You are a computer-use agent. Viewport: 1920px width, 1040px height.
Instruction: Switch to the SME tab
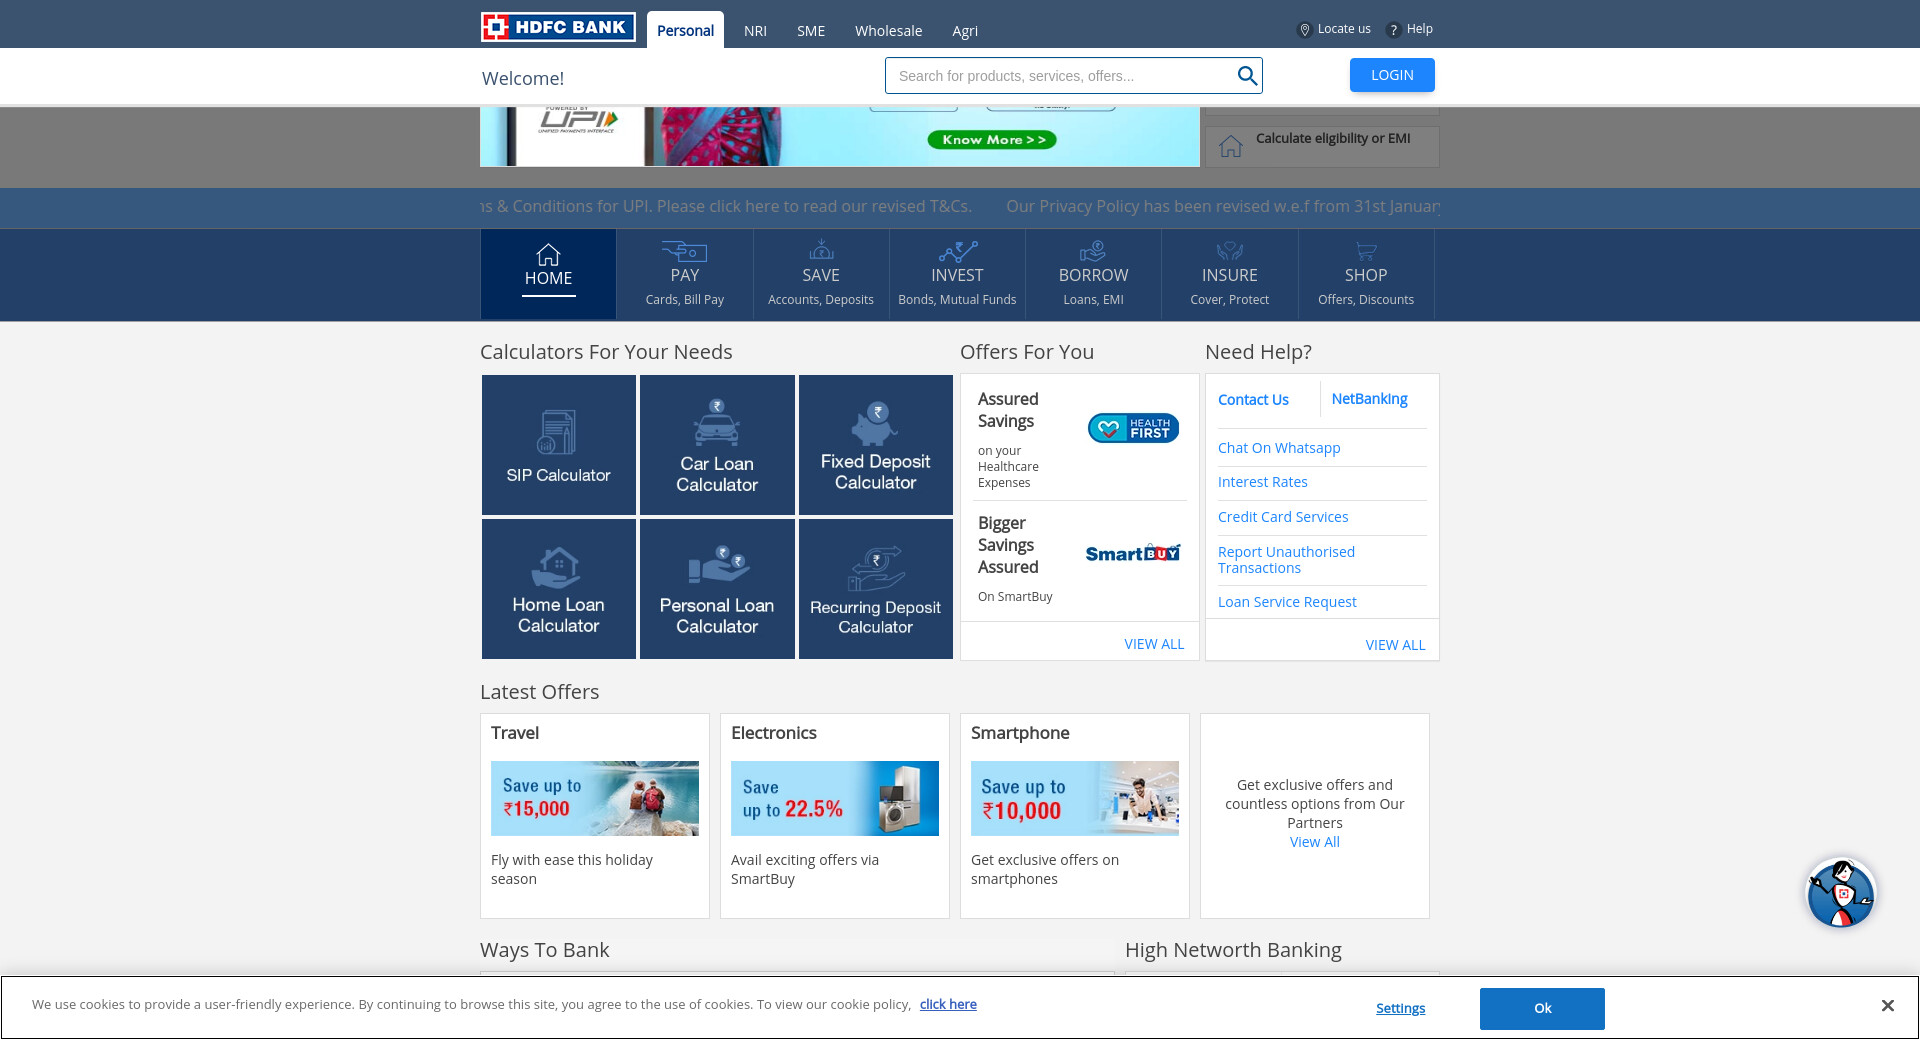(811, 31)
